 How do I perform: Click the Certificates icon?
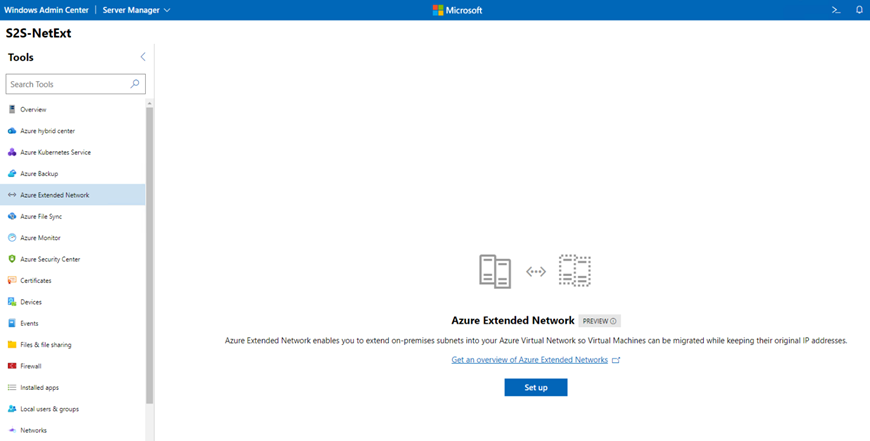[x=12, y=280]
